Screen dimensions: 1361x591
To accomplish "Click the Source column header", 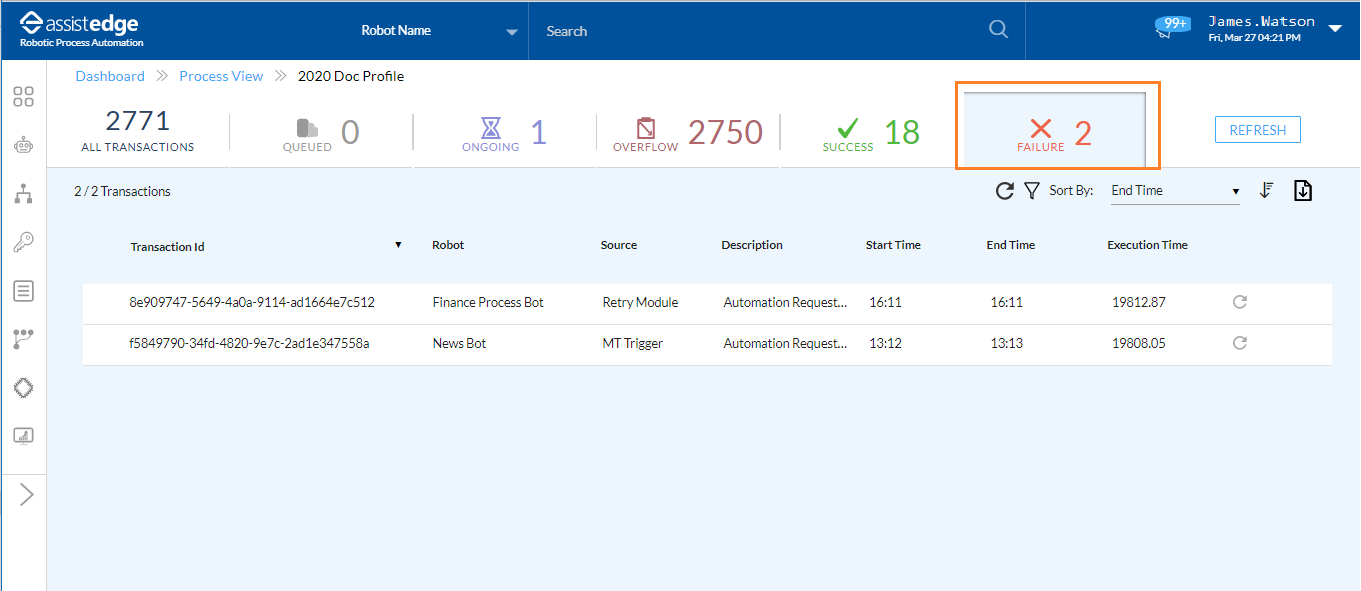I will click(x=619, y=245).
